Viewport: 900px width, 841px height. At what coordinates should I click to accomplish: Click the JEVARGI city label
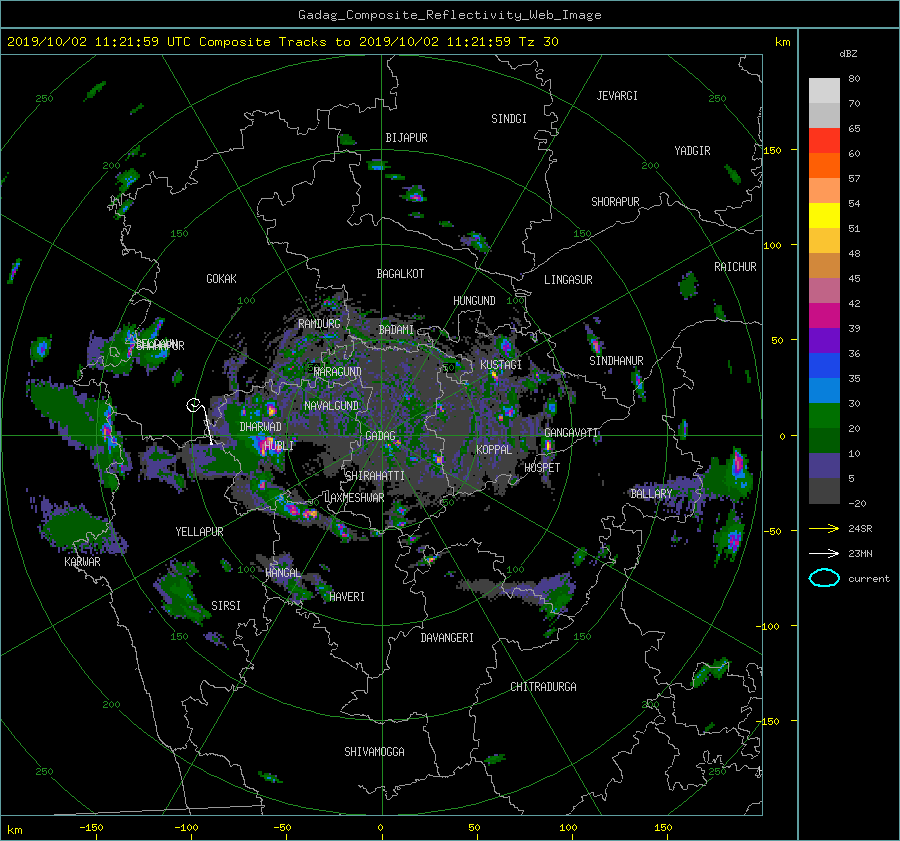pyautogui.click(x=617, y=96)
